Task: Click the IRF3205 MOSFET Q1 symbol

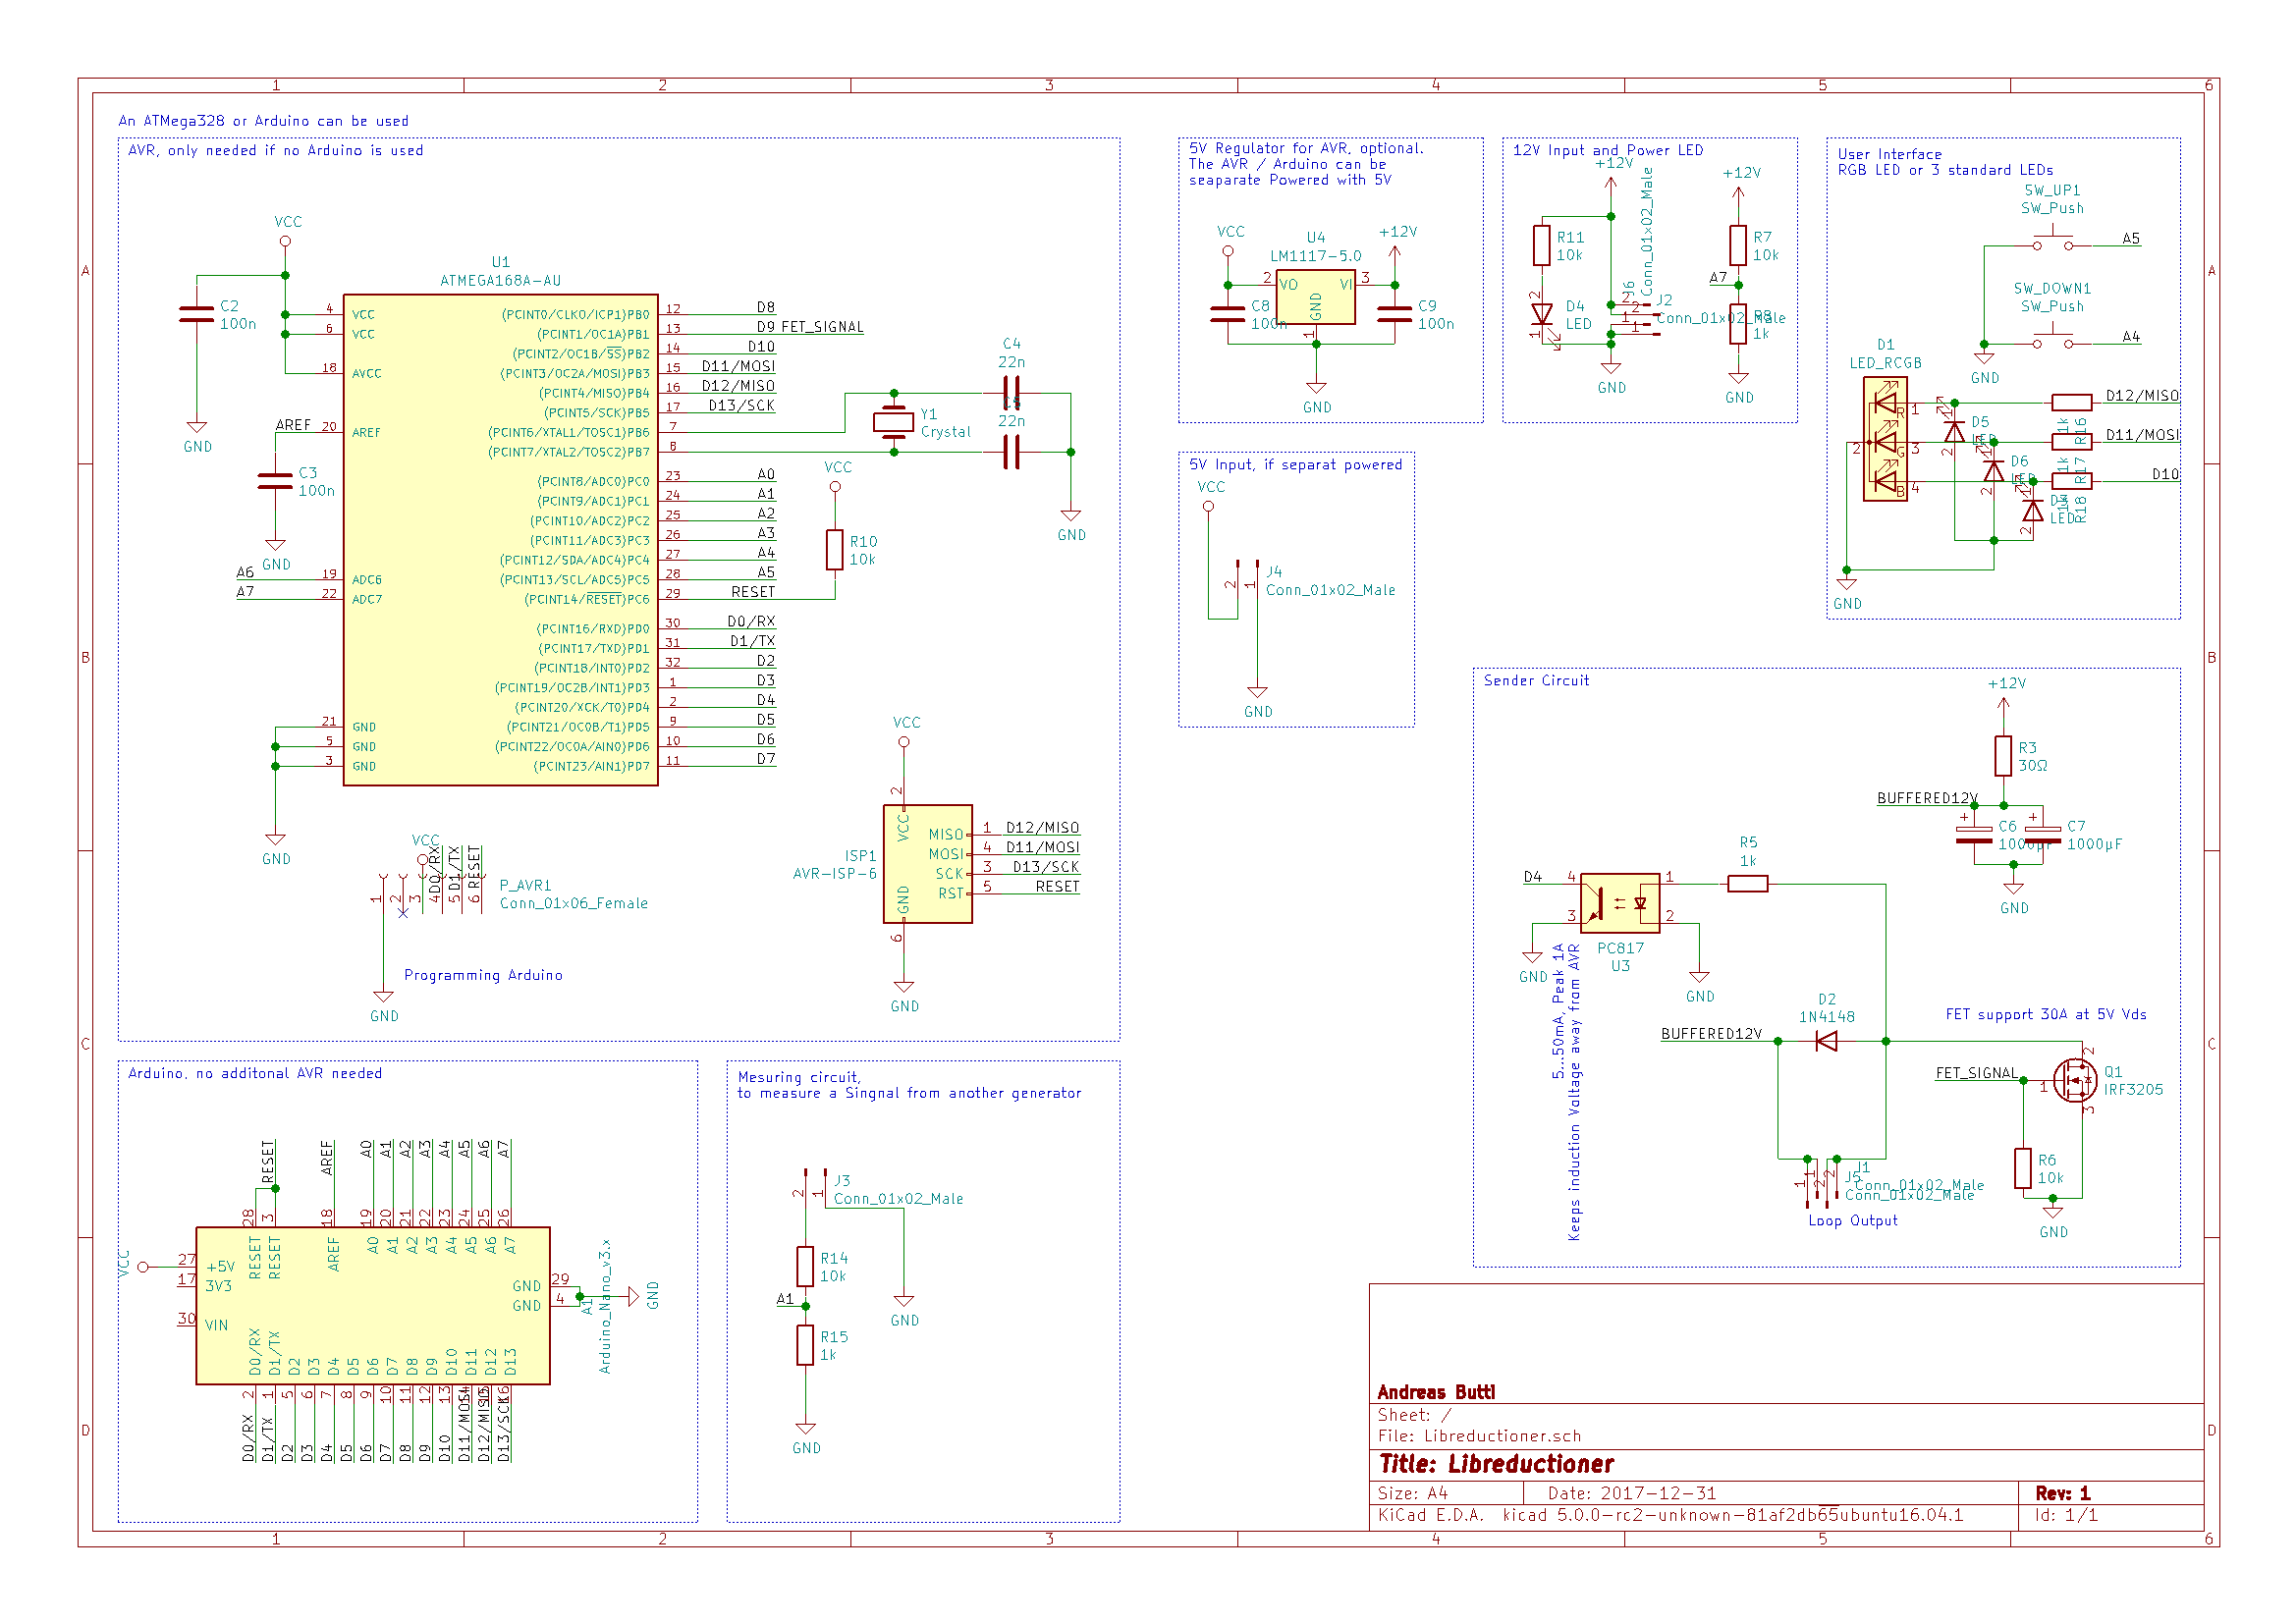Action: pyautogui.click(x=2075, y=1080)
